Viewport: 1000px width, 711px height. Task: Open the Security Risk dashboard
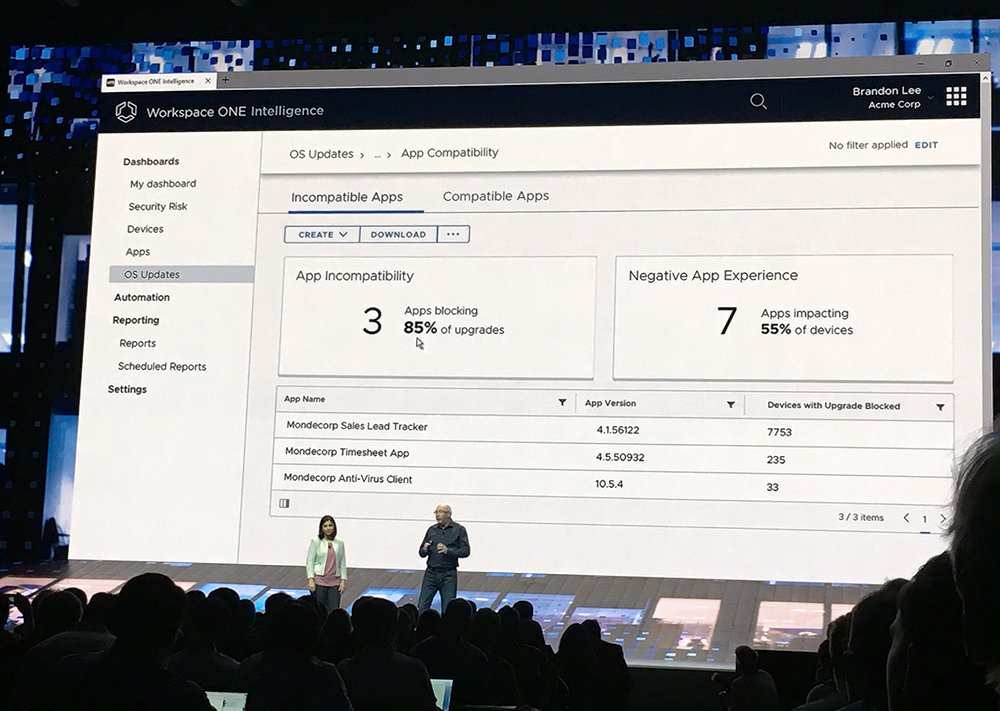pyautogui.click(x=157, y=206)
